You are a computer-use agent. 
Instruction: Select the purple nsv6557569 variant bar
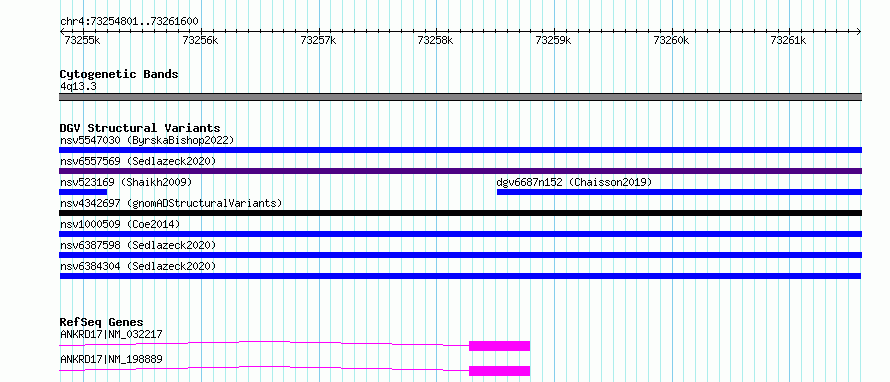pos(460,171)
